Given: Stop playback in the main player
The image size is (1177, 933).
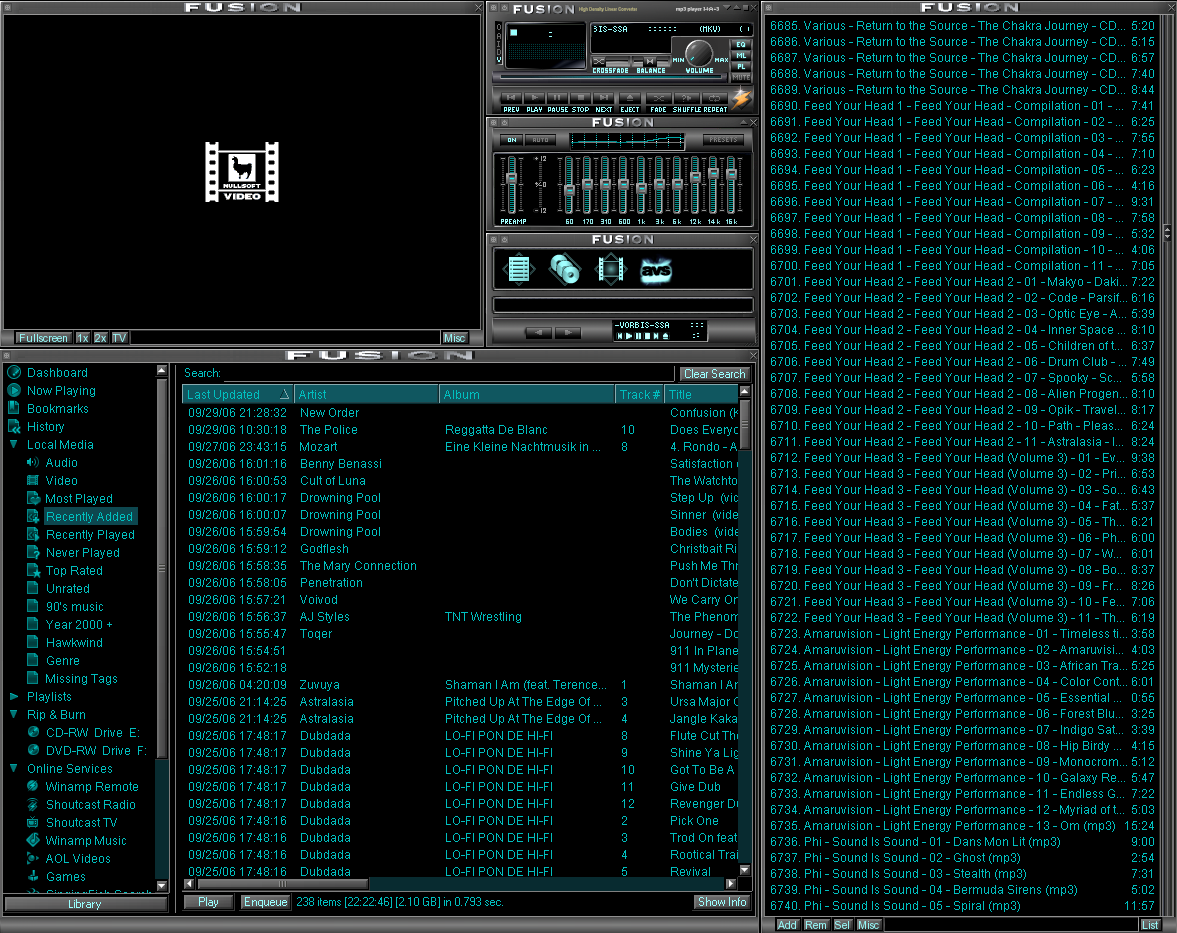Looking at the screenshot, I should [579, 98].
